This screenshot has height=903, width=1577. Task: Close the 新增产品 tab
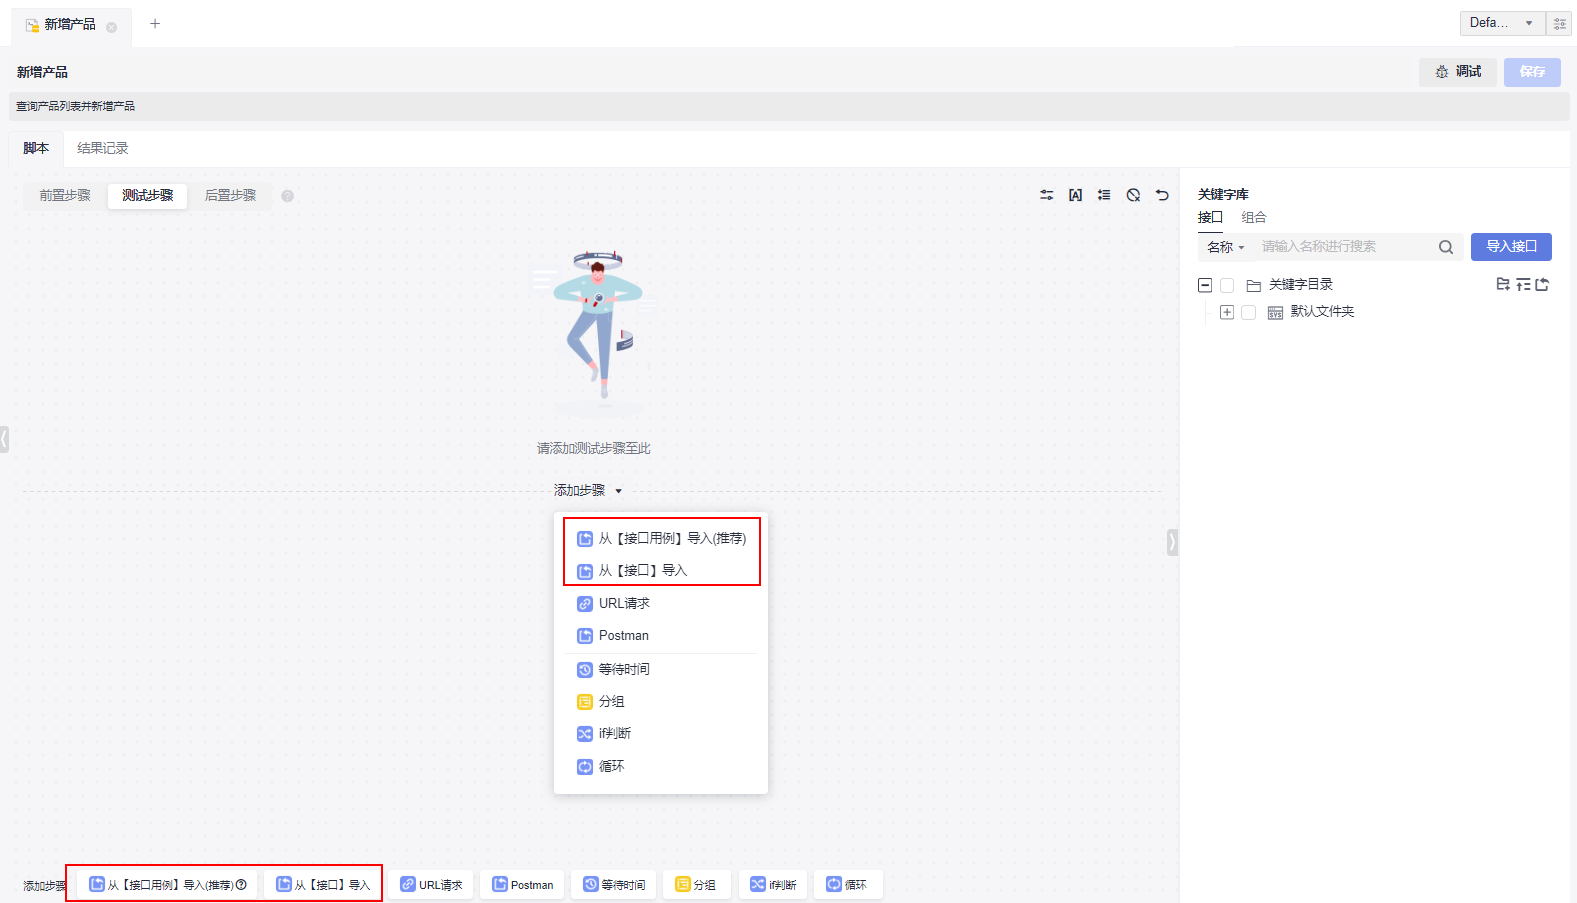point(111,28)
